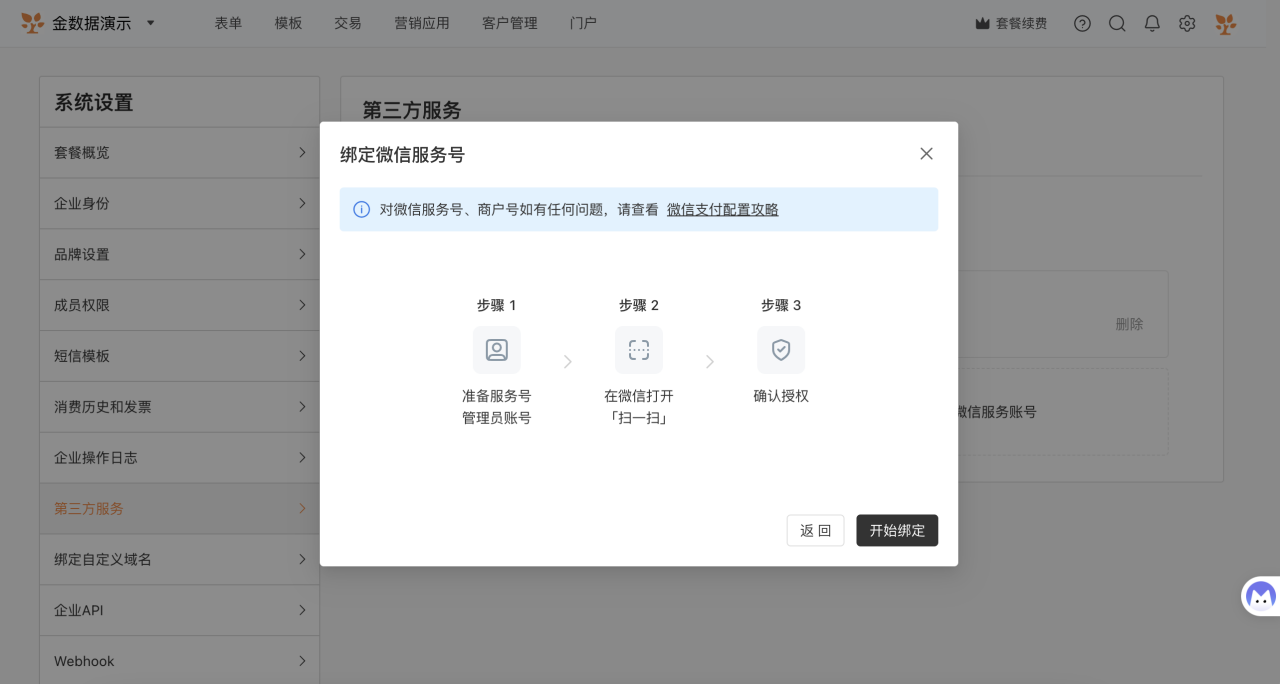Click the chevron on the 第三方服务 row

click(x=302, y=508)
